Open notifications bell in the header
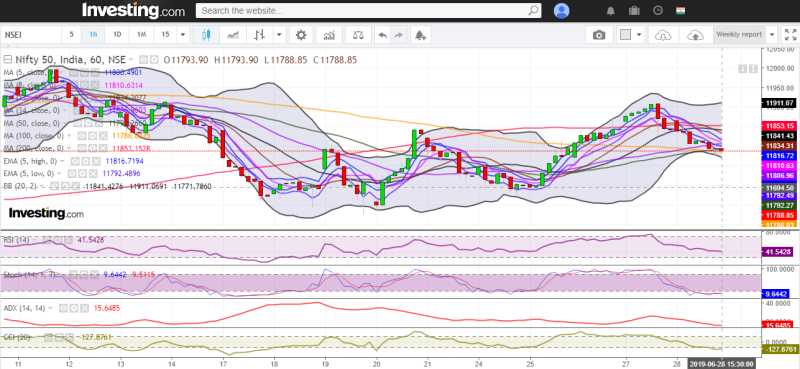 [611, 10]
